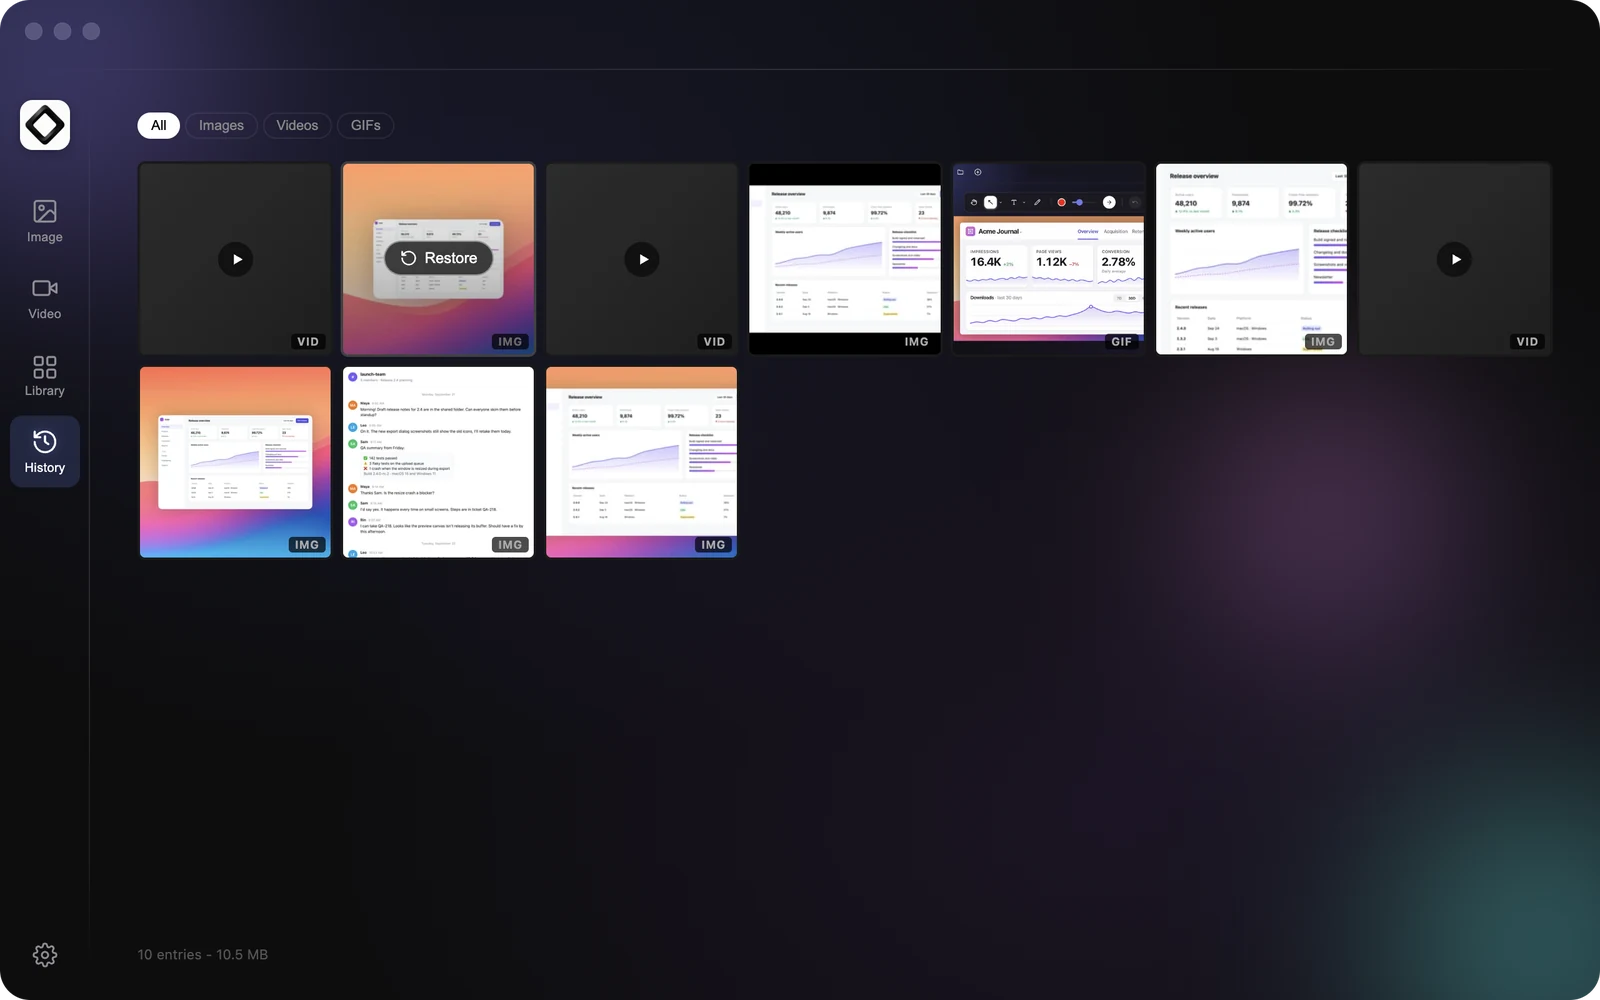Click the app logo in the sidebar
This screenshot has height=1000, width=1600.
(x=45, y=125)
